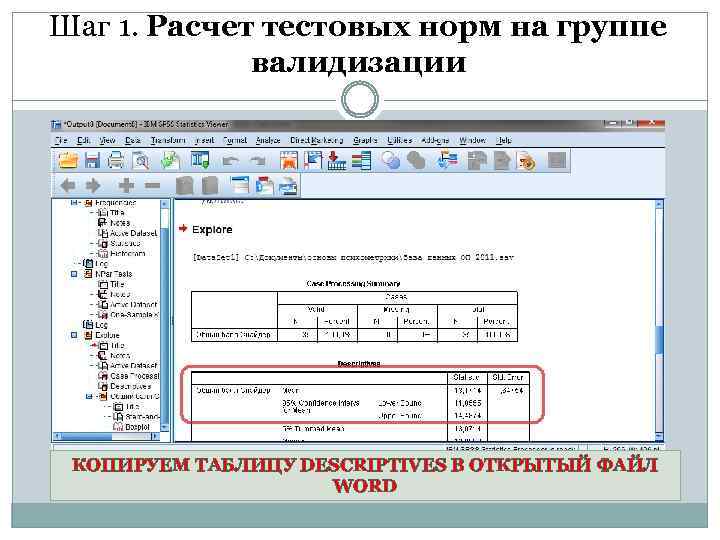Image resolution: width=720 pixels, height=540 pixels.
Task: Click the grey overlapping circles toolbar icon
Action: tap(416, 161)
